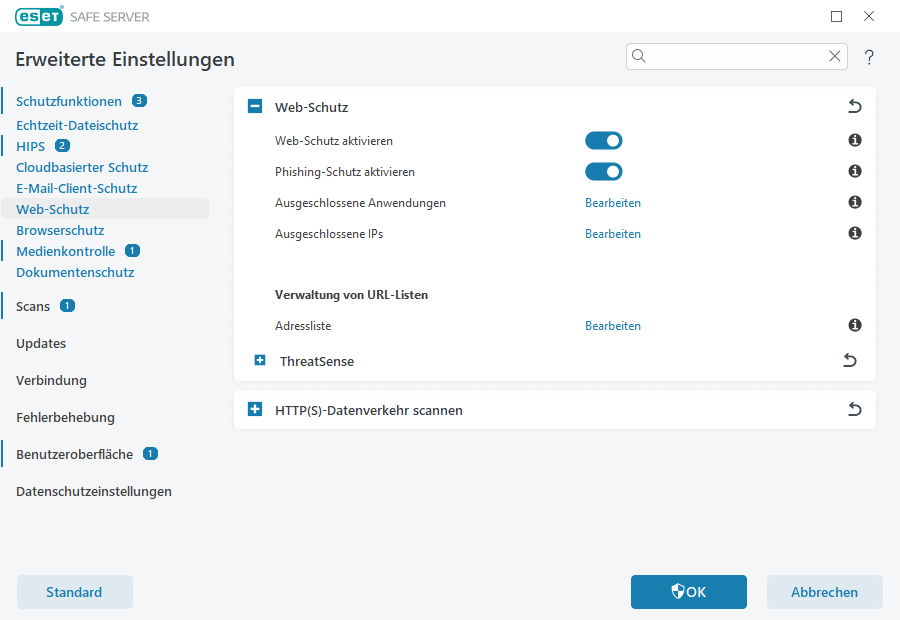Screen dimensions: 900x620
Task: Disable the Web-Schutz aktivieren toggle
Action: (603, 140)
